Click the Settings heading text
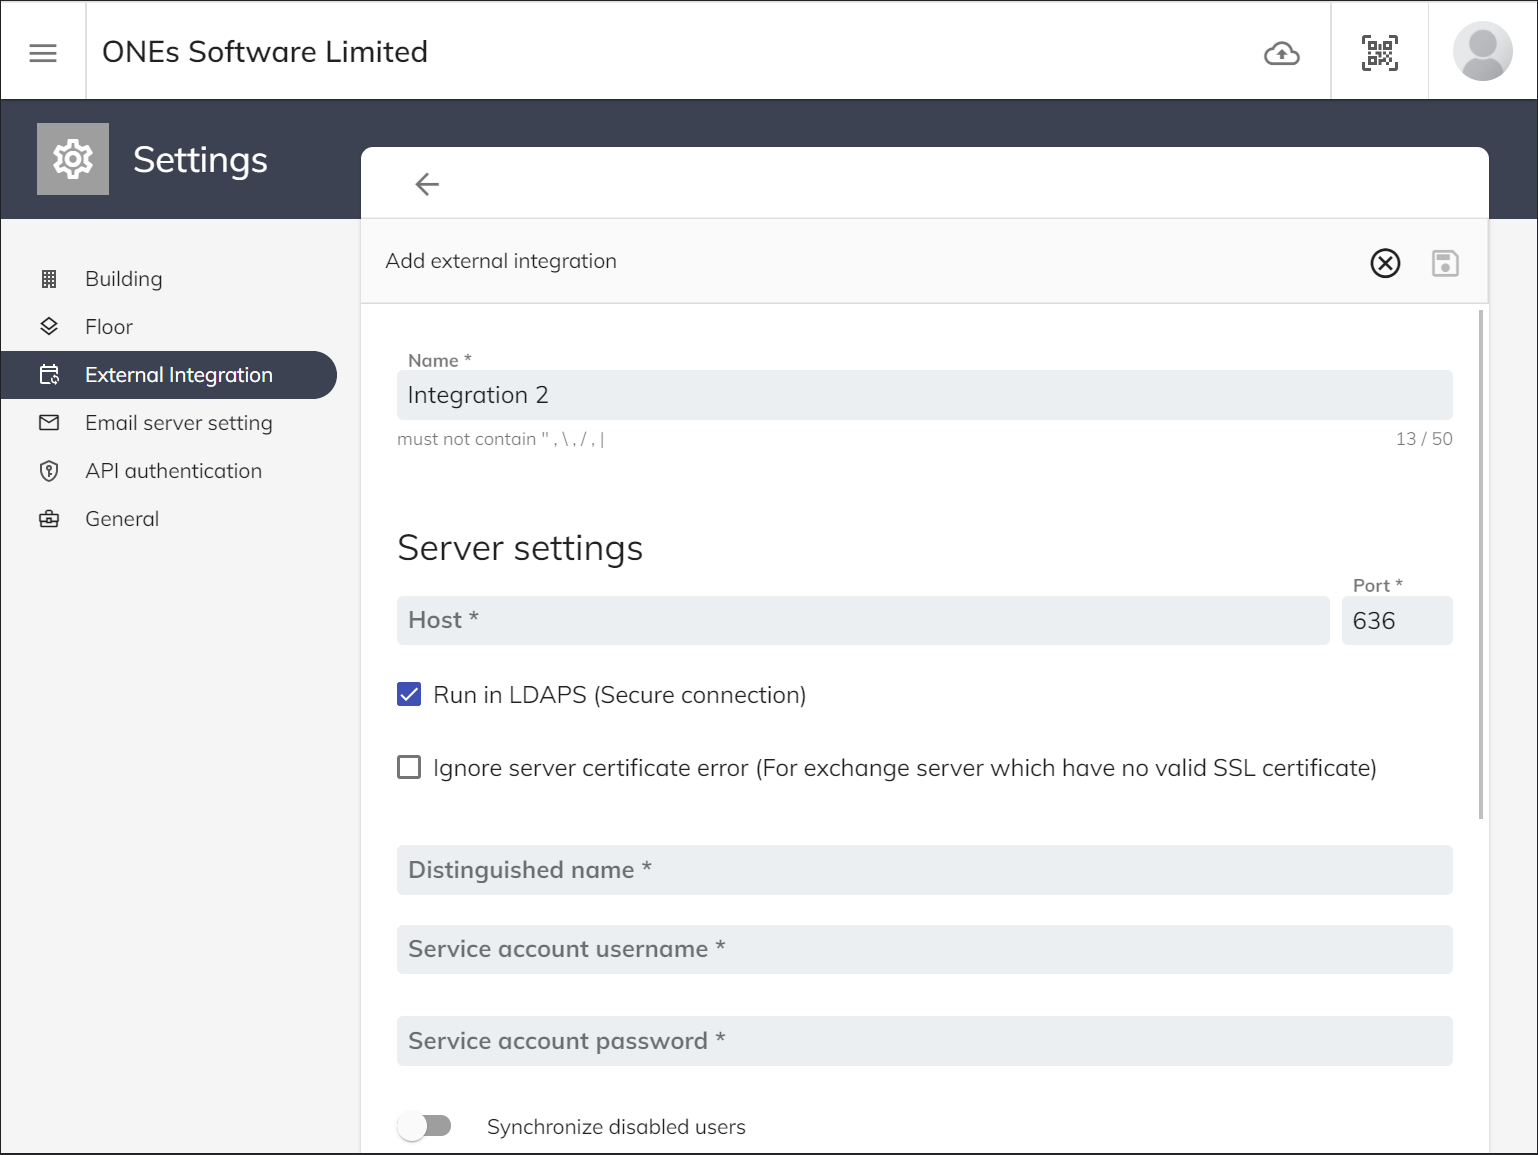The width and height of the screenshot is (1538, 1155). pyautogui.click(x=200, y=160)
